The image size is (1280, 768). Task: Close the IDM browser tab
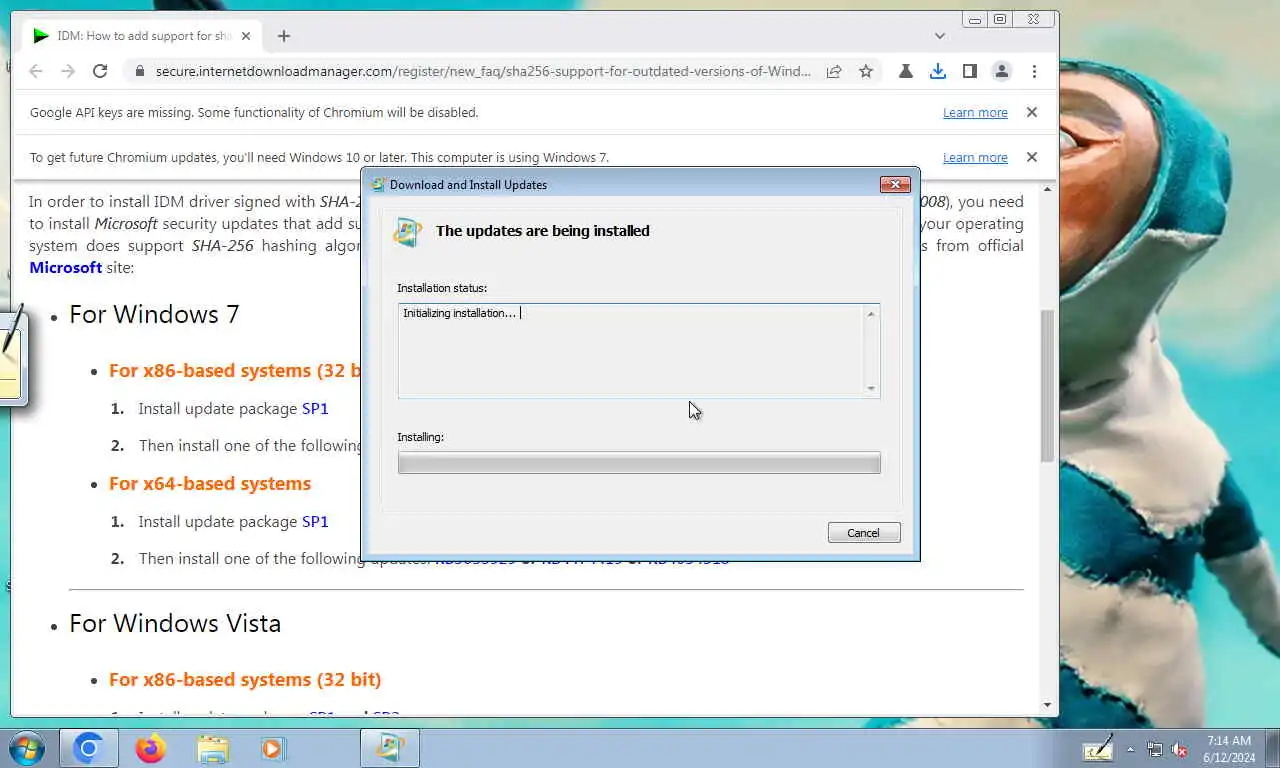(x=246, y=36)
